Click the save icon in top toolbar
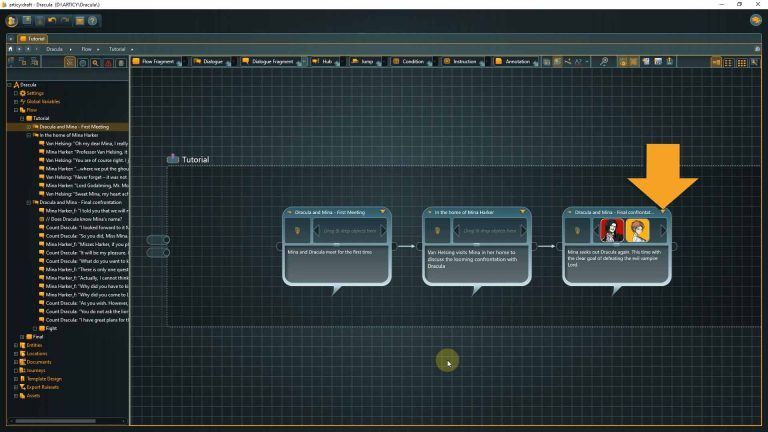Image resolution: width=768 pixels, height=432 pixels. (27, 21)
